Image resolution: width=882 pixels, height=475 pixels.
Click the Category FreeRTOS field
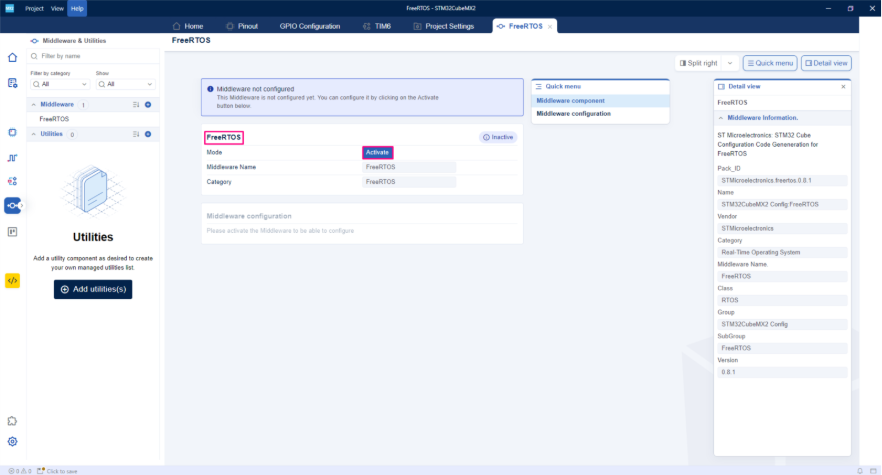click(x=409, y=182)
